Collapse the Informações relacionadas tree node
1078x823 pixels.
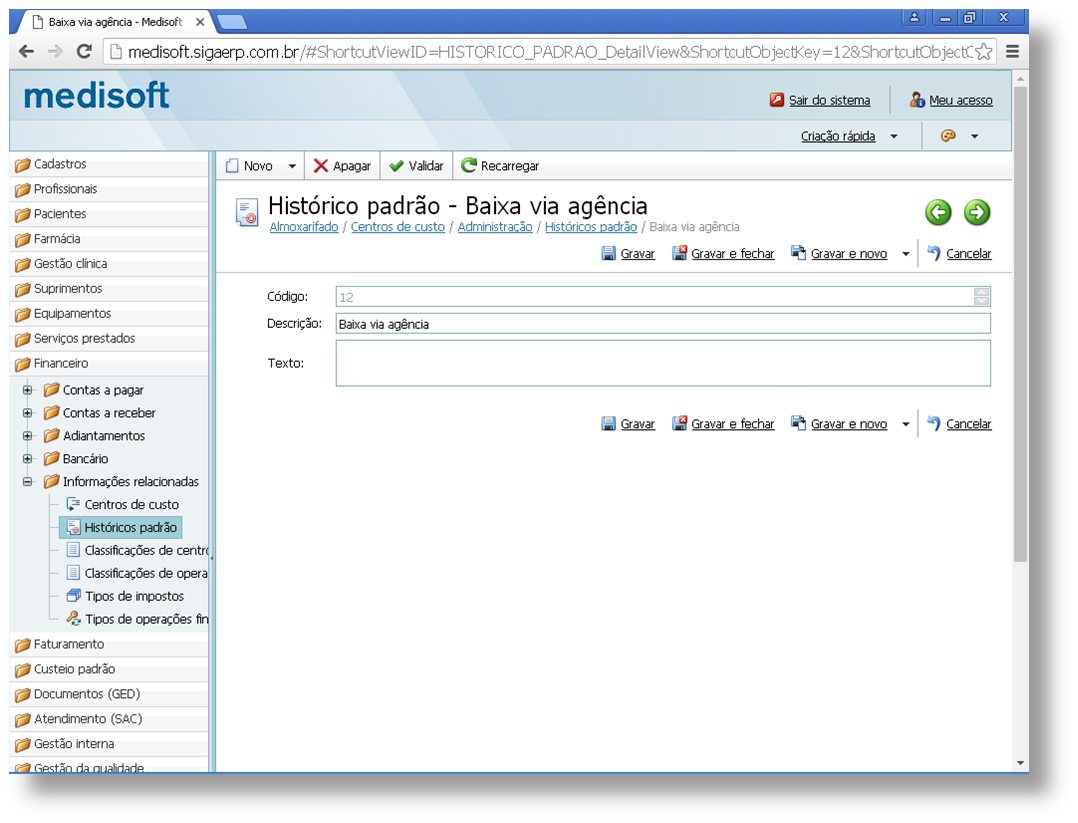[x=28, y=481]
